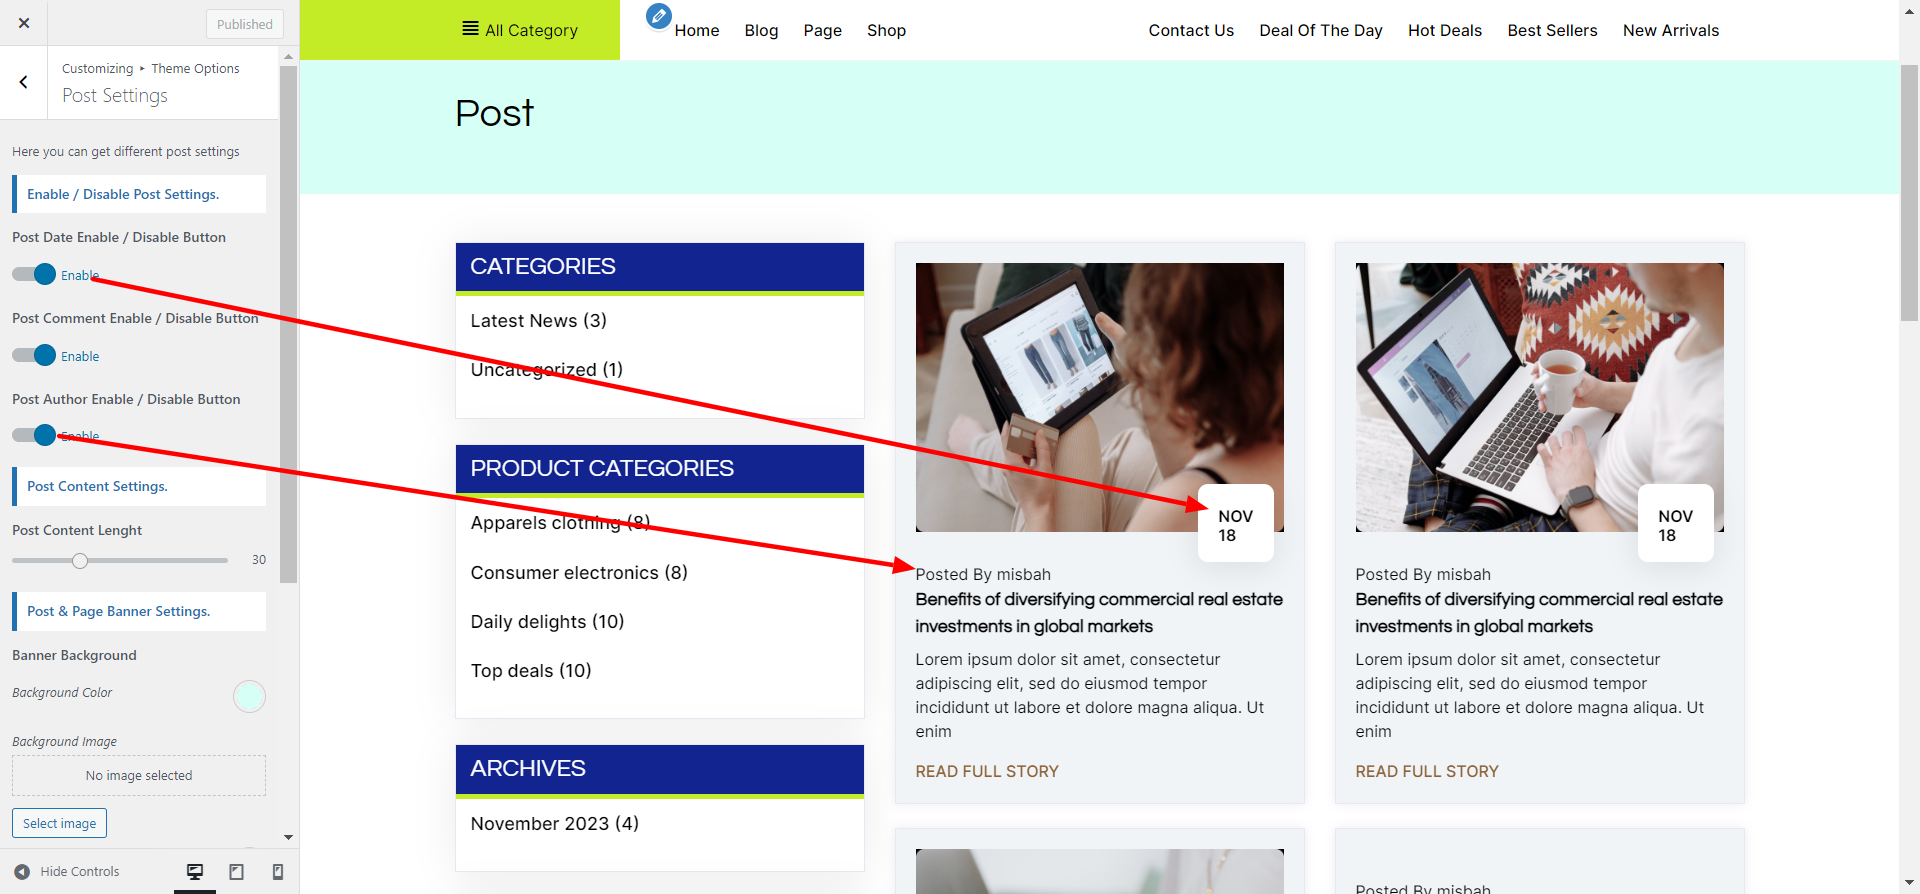The image size is (1920, 894).
Task: Collapse sidebar with Hide Controls
Action: click(x=67, y=872)
